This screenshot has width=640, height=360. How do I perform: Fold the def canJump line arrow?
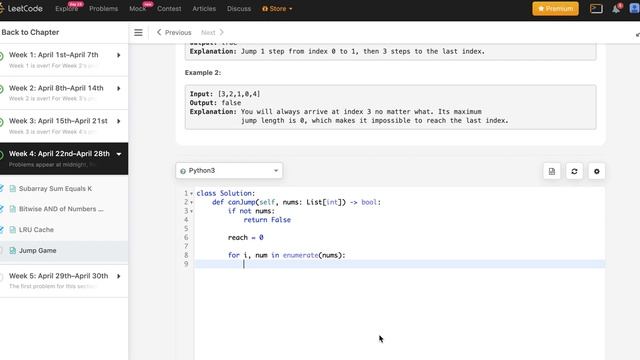[191, 202]
